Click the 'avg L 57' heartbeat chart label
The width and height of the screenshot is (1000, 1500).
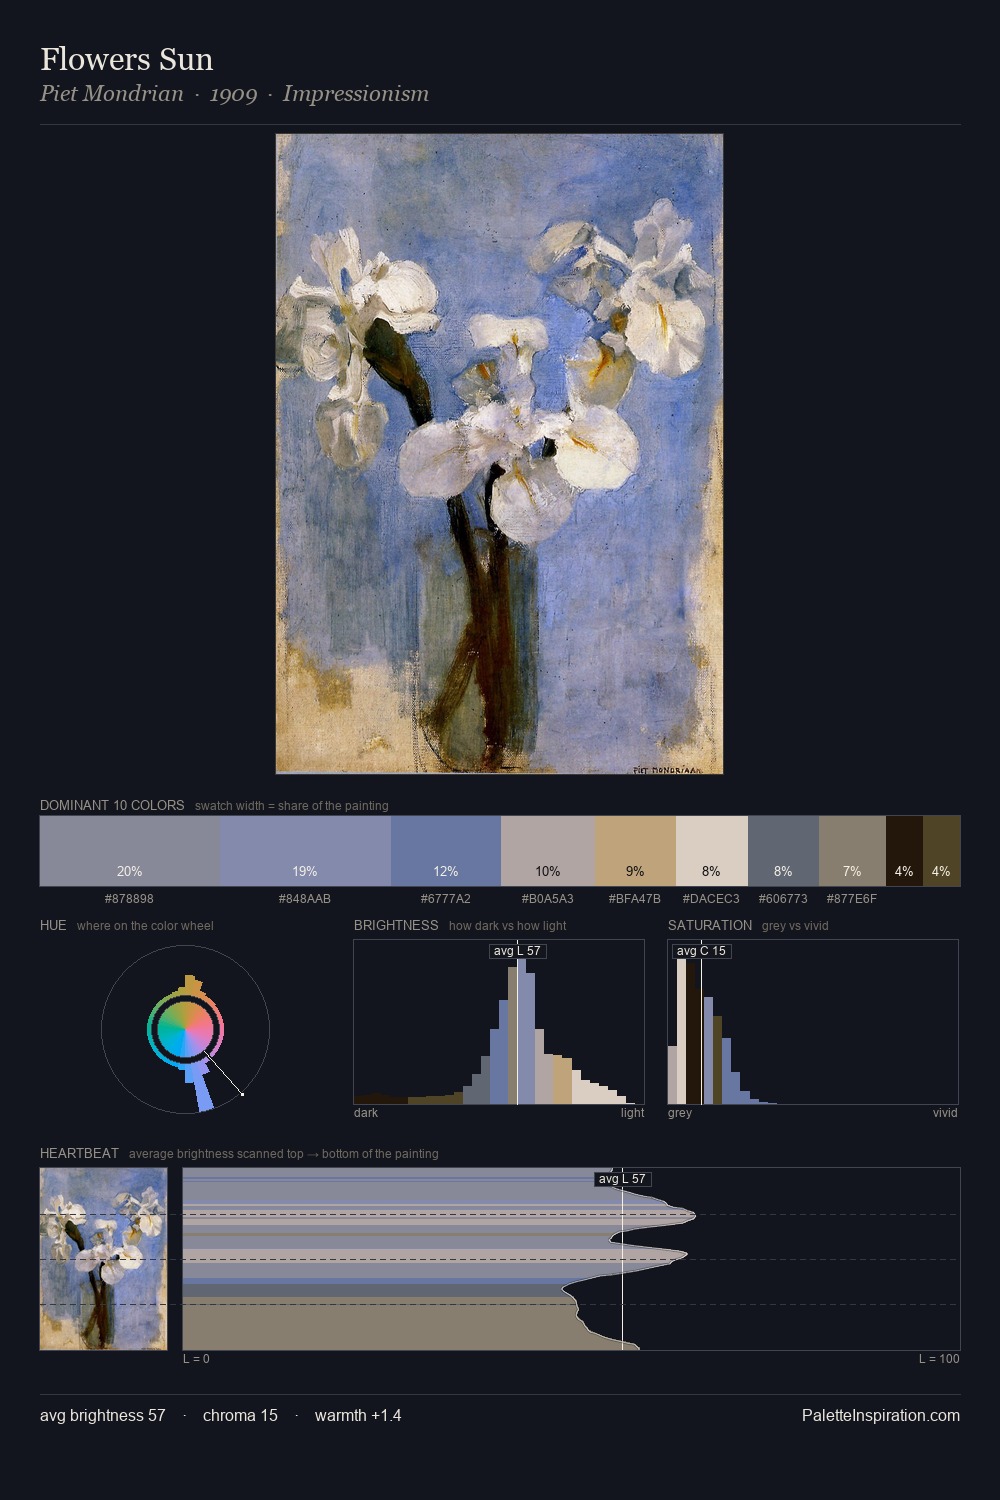[622, 1179]
